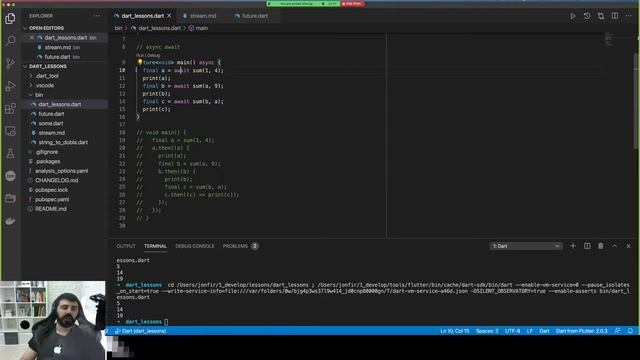Change language mode via Dart status item
This screenshot has width=640, height=360.
[544, 331]
